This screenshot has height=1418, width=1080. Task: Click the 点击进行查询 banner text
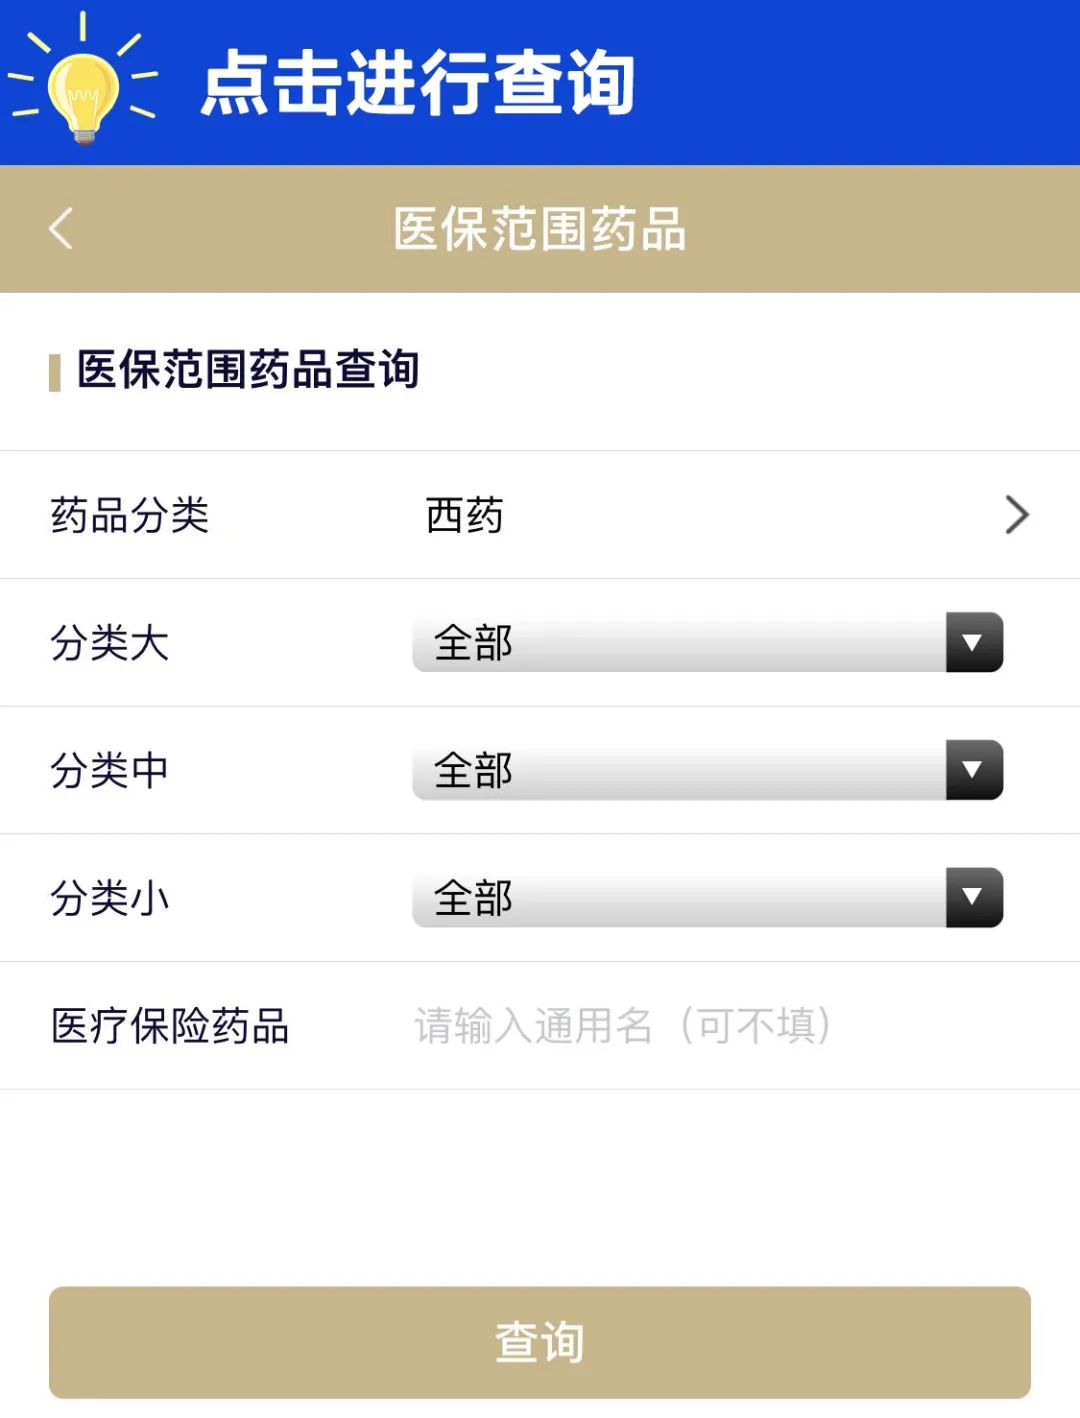[418, 83]
